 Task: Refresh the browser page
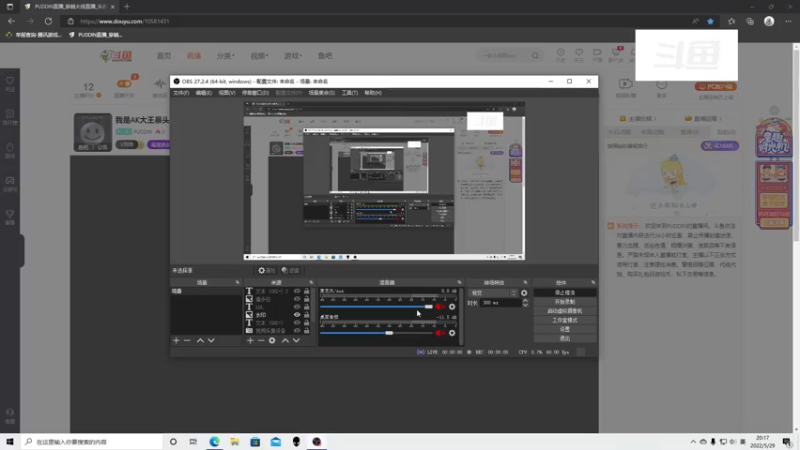pyautogui.click(x=48, y=21)
